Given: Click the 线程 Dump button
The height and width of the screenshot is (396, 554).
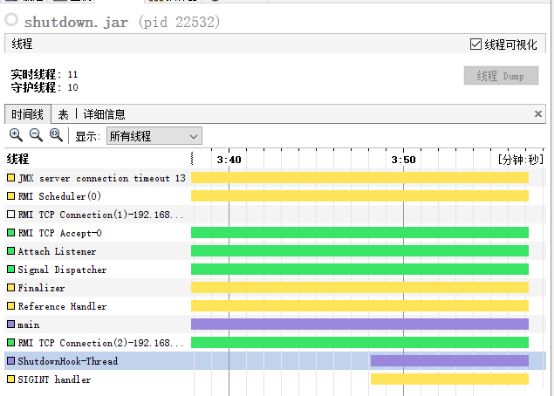Looking at the screenshot, I should [501, 76].
